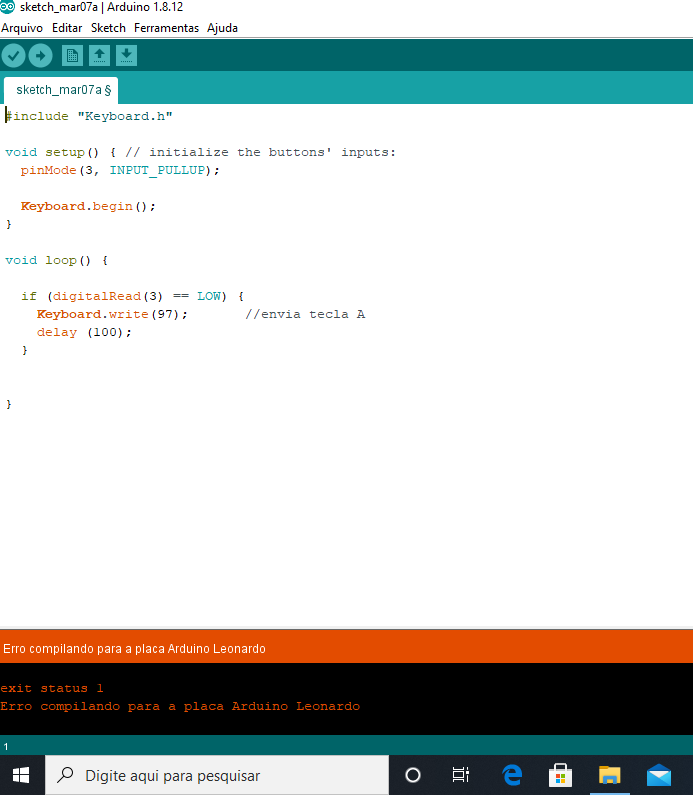The image size is (693, 795).
Task: Open the Editar menu
Action: tap(67, 28)
